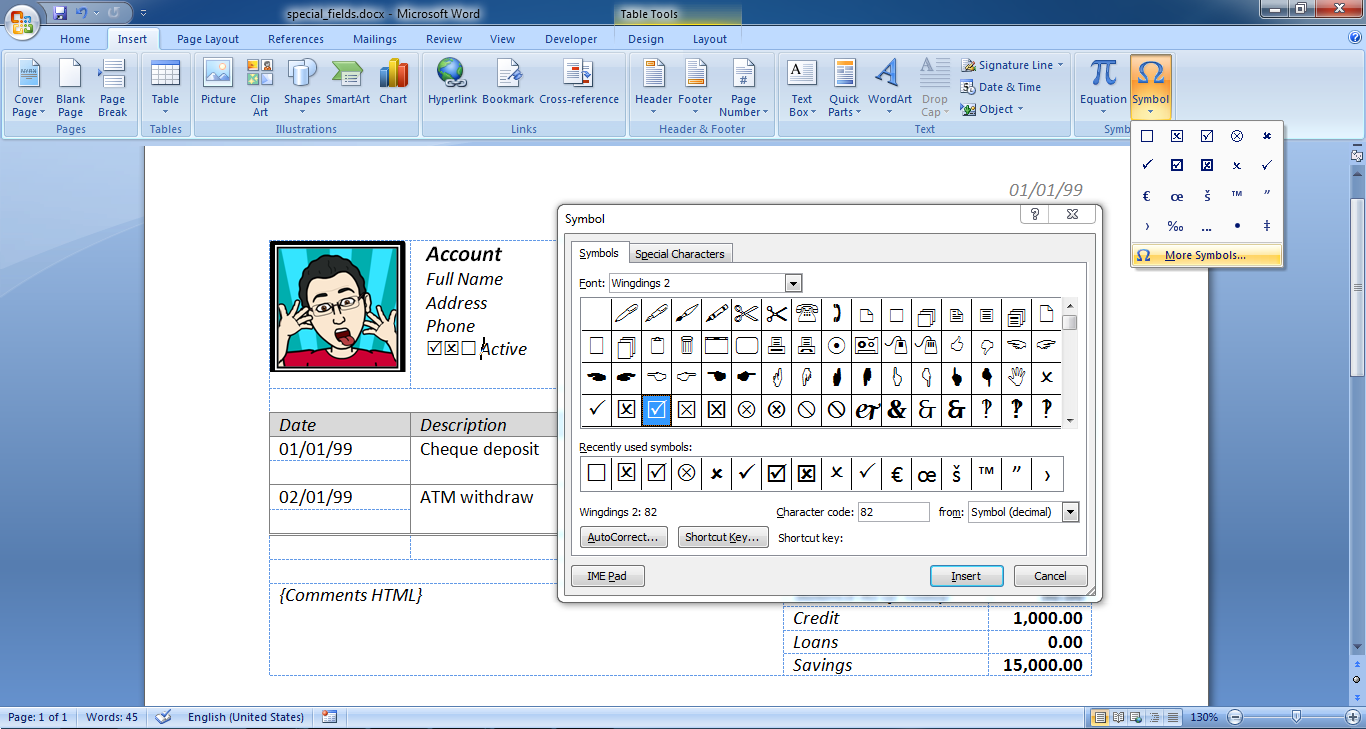1366x729 pixels.
Task: Choose More Symbols menu entry
Action: [x=1206, y=256]
